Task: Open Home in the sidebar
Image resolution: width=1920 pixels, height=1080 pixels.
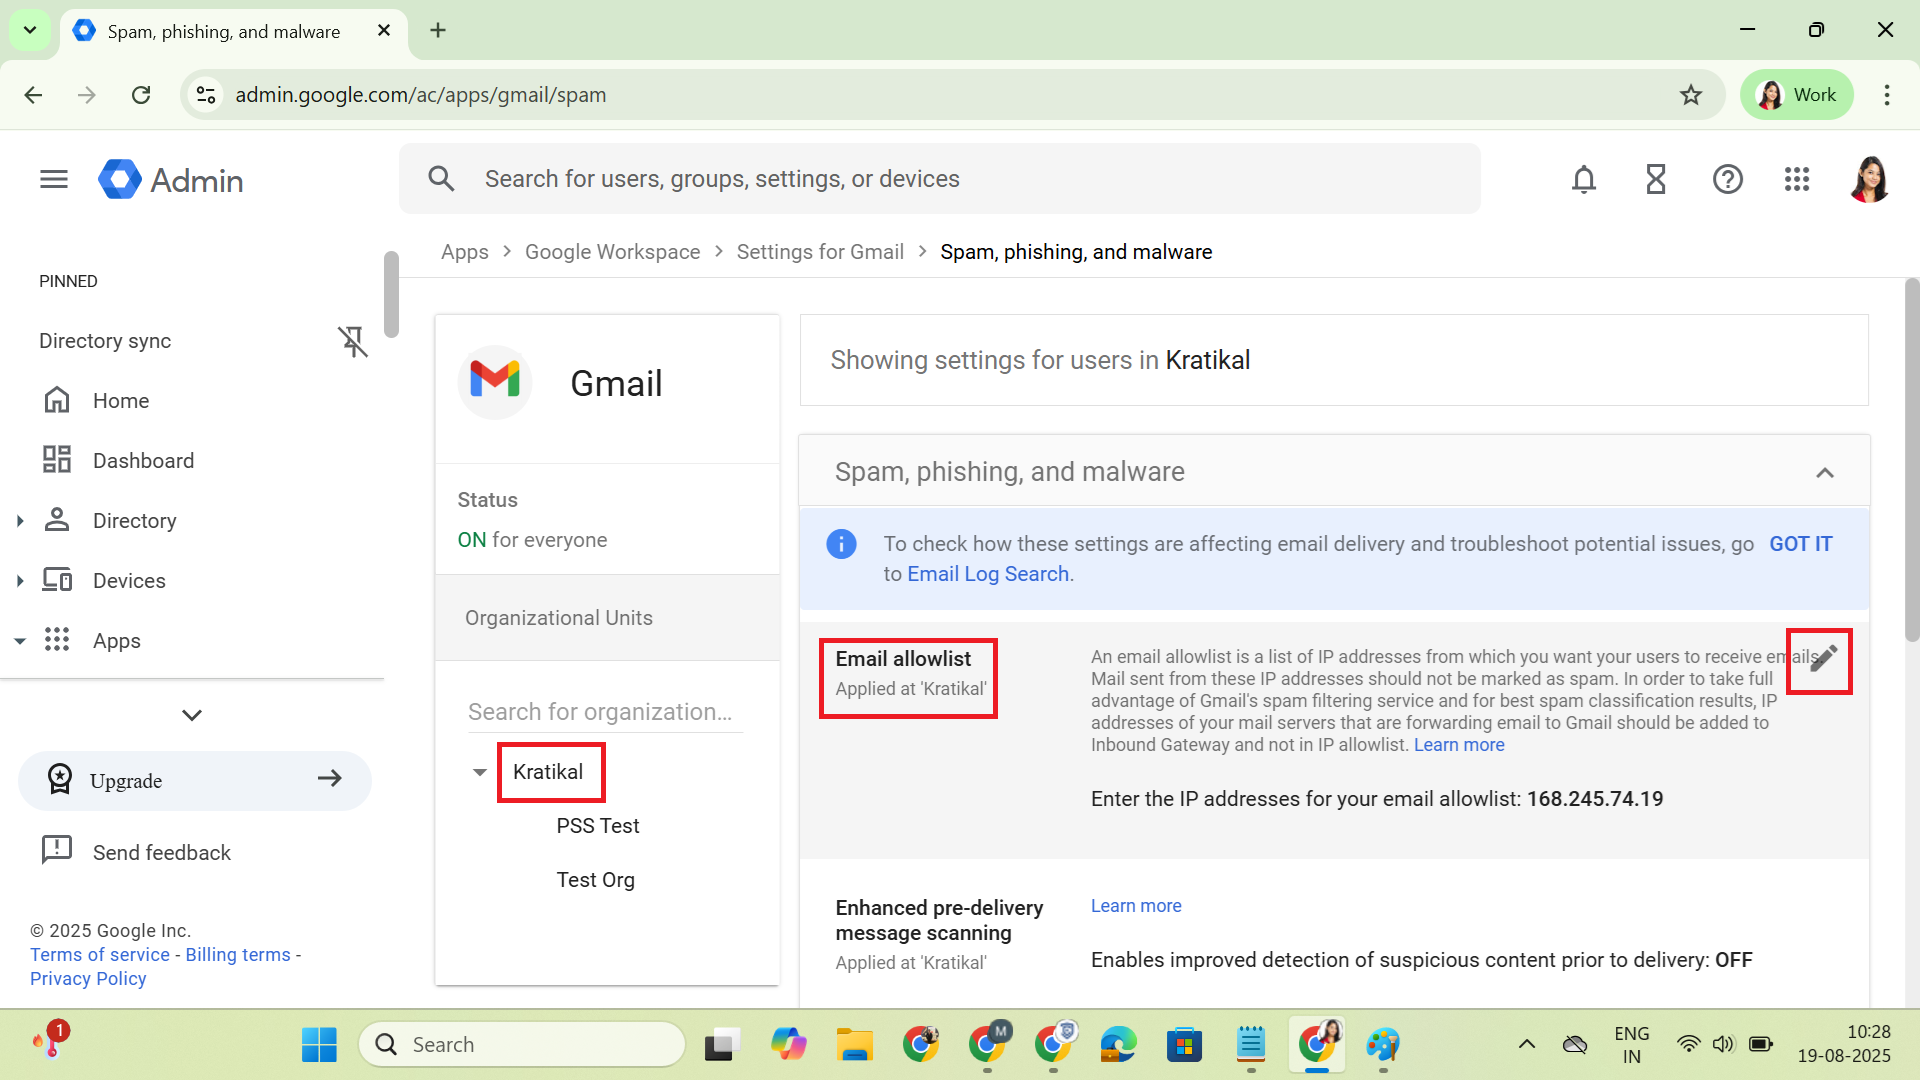Action: [121, 401]
